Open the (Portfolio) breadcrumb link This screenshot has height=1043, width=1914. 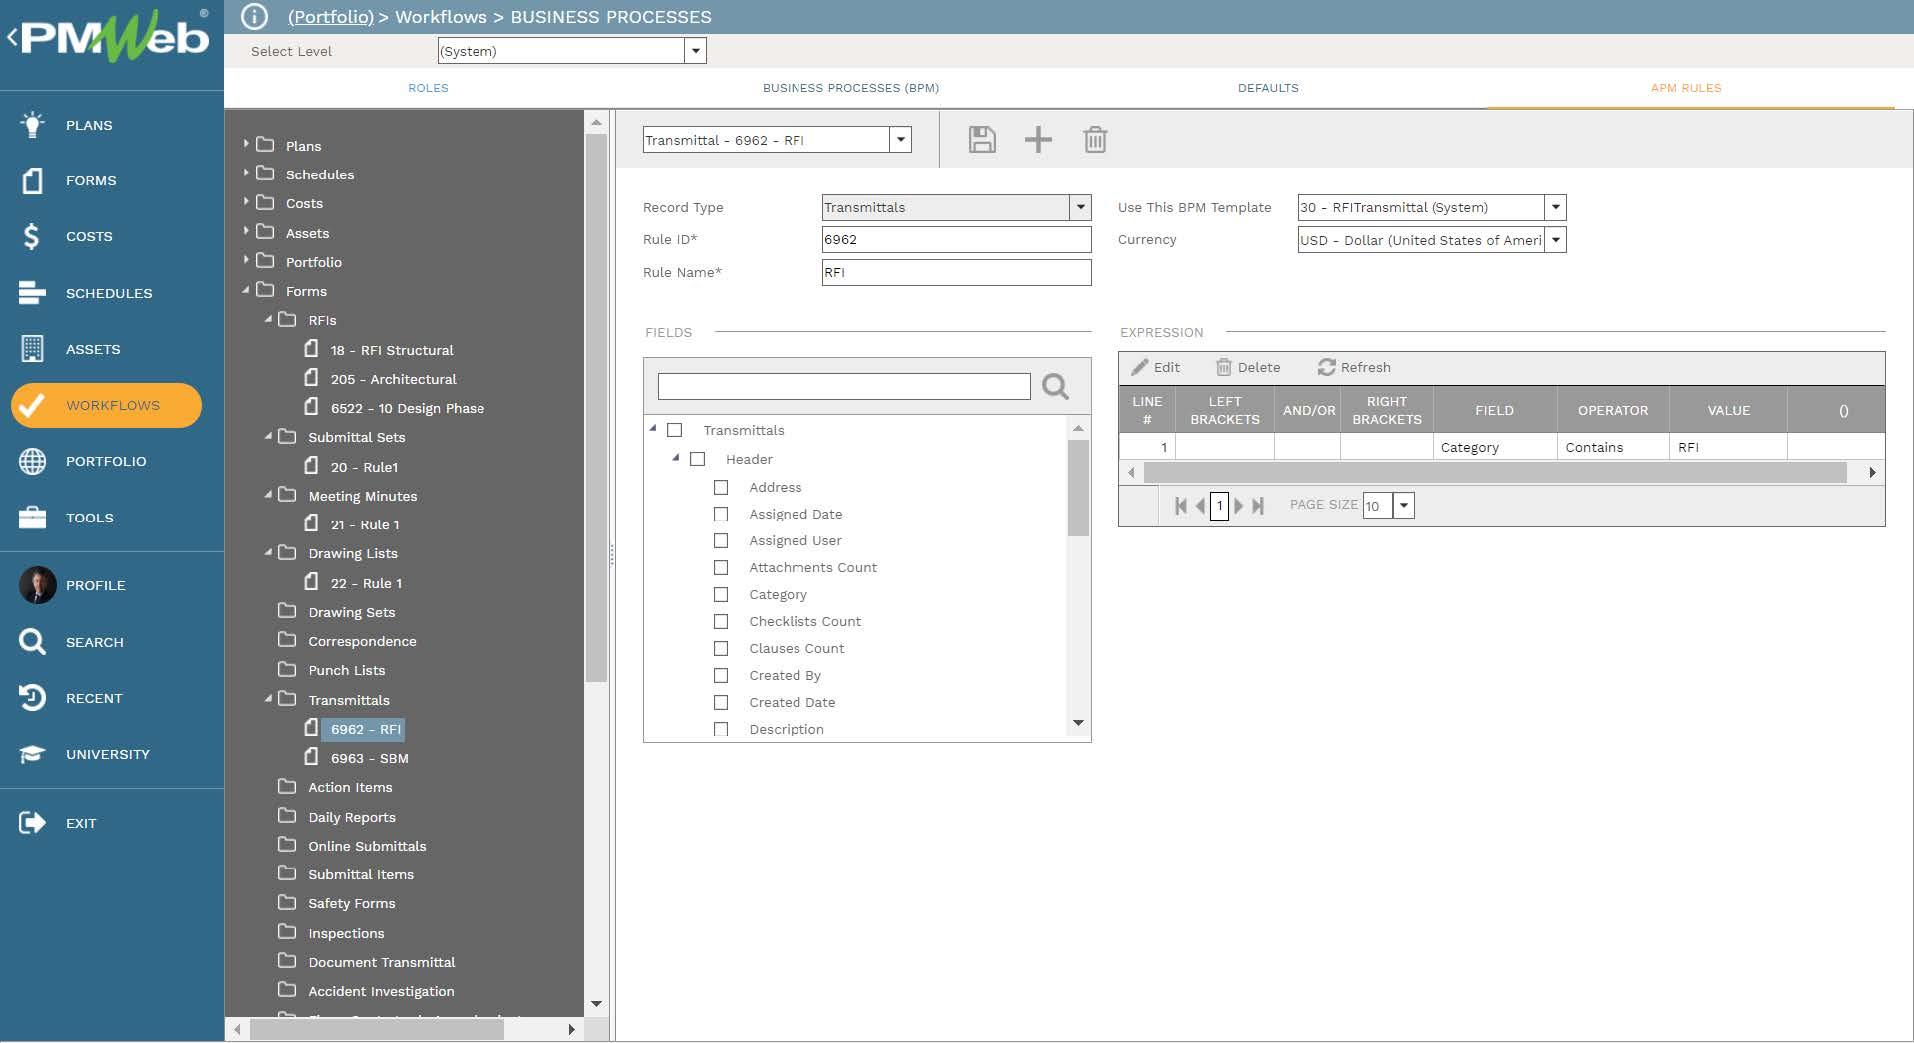[331, 17]
